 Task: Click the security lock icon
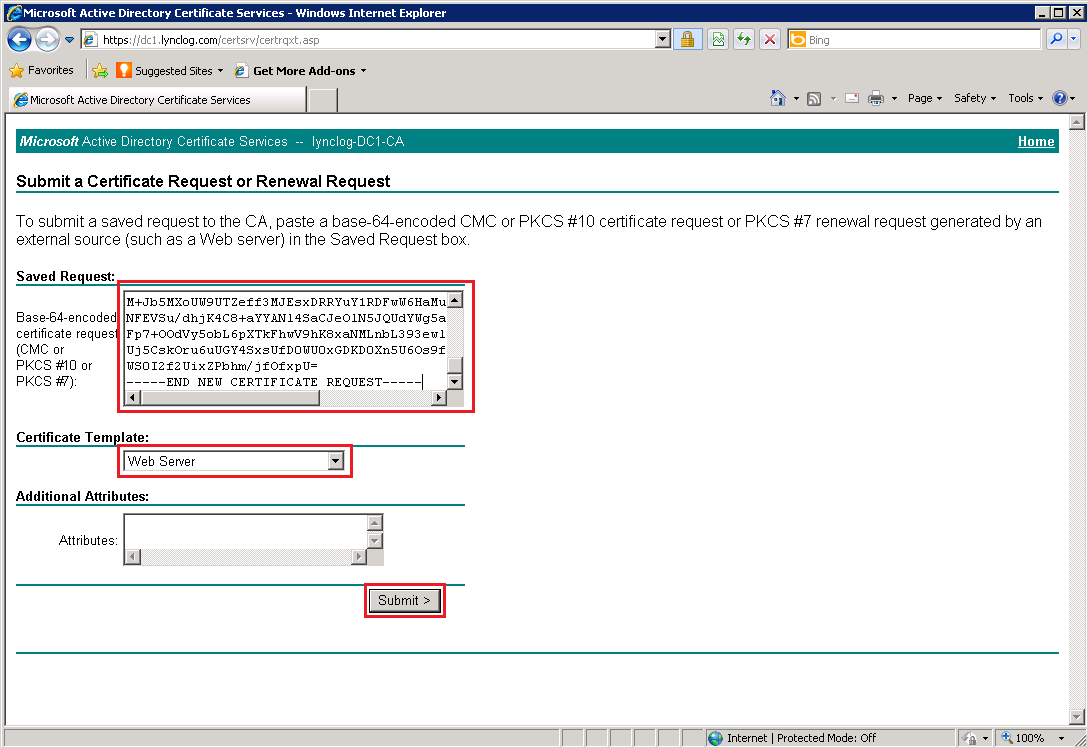pos(687,40)
